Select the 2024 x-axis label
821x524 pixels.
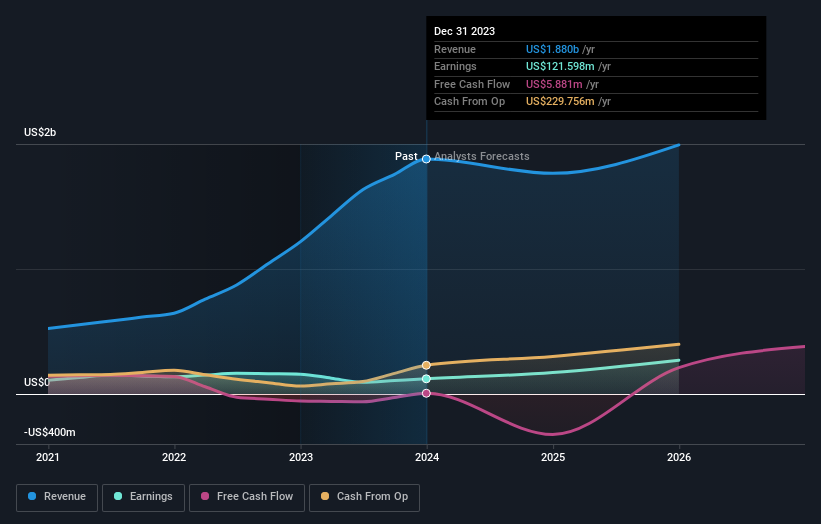(427, 458)
